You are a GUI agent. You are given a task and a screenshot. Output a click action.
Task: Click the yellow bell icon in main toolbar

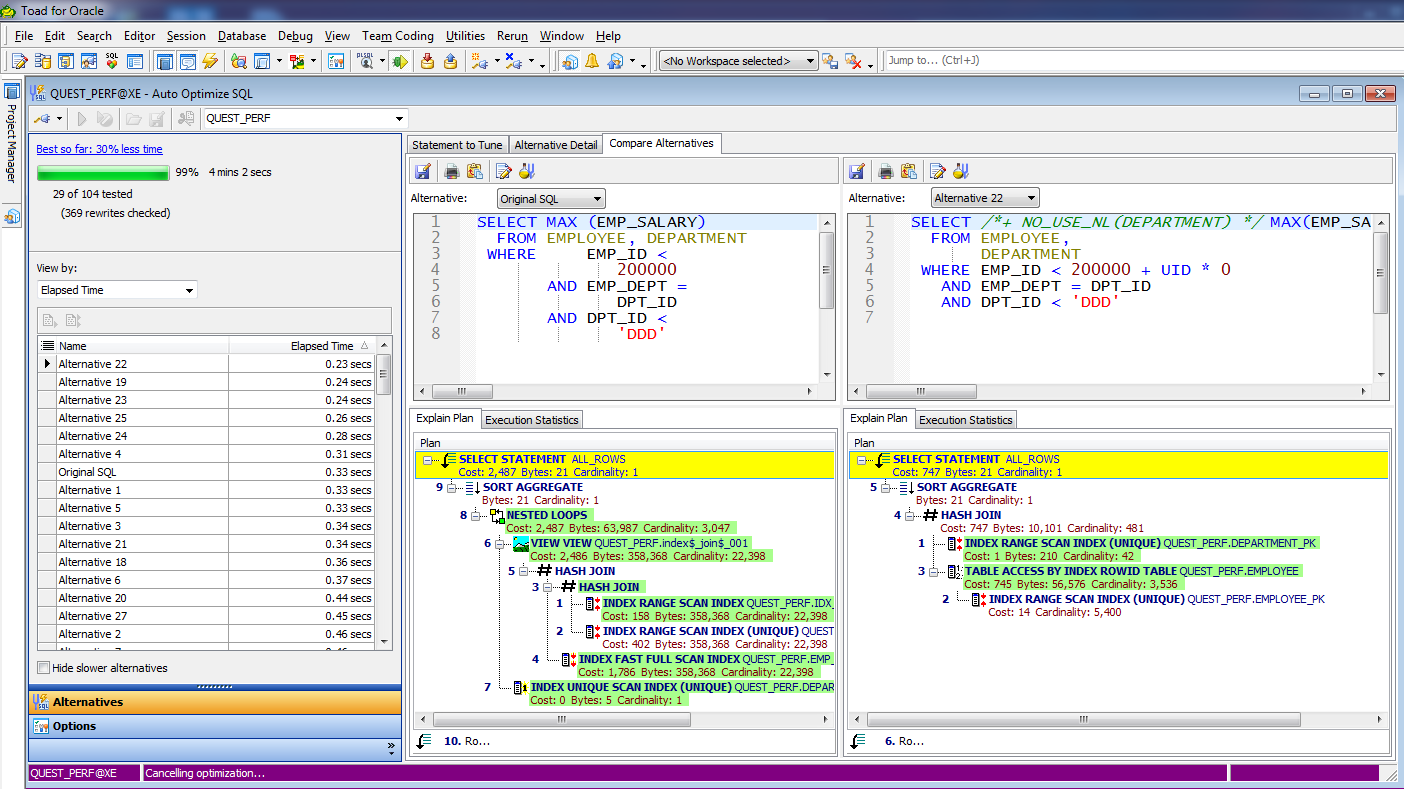592,61
